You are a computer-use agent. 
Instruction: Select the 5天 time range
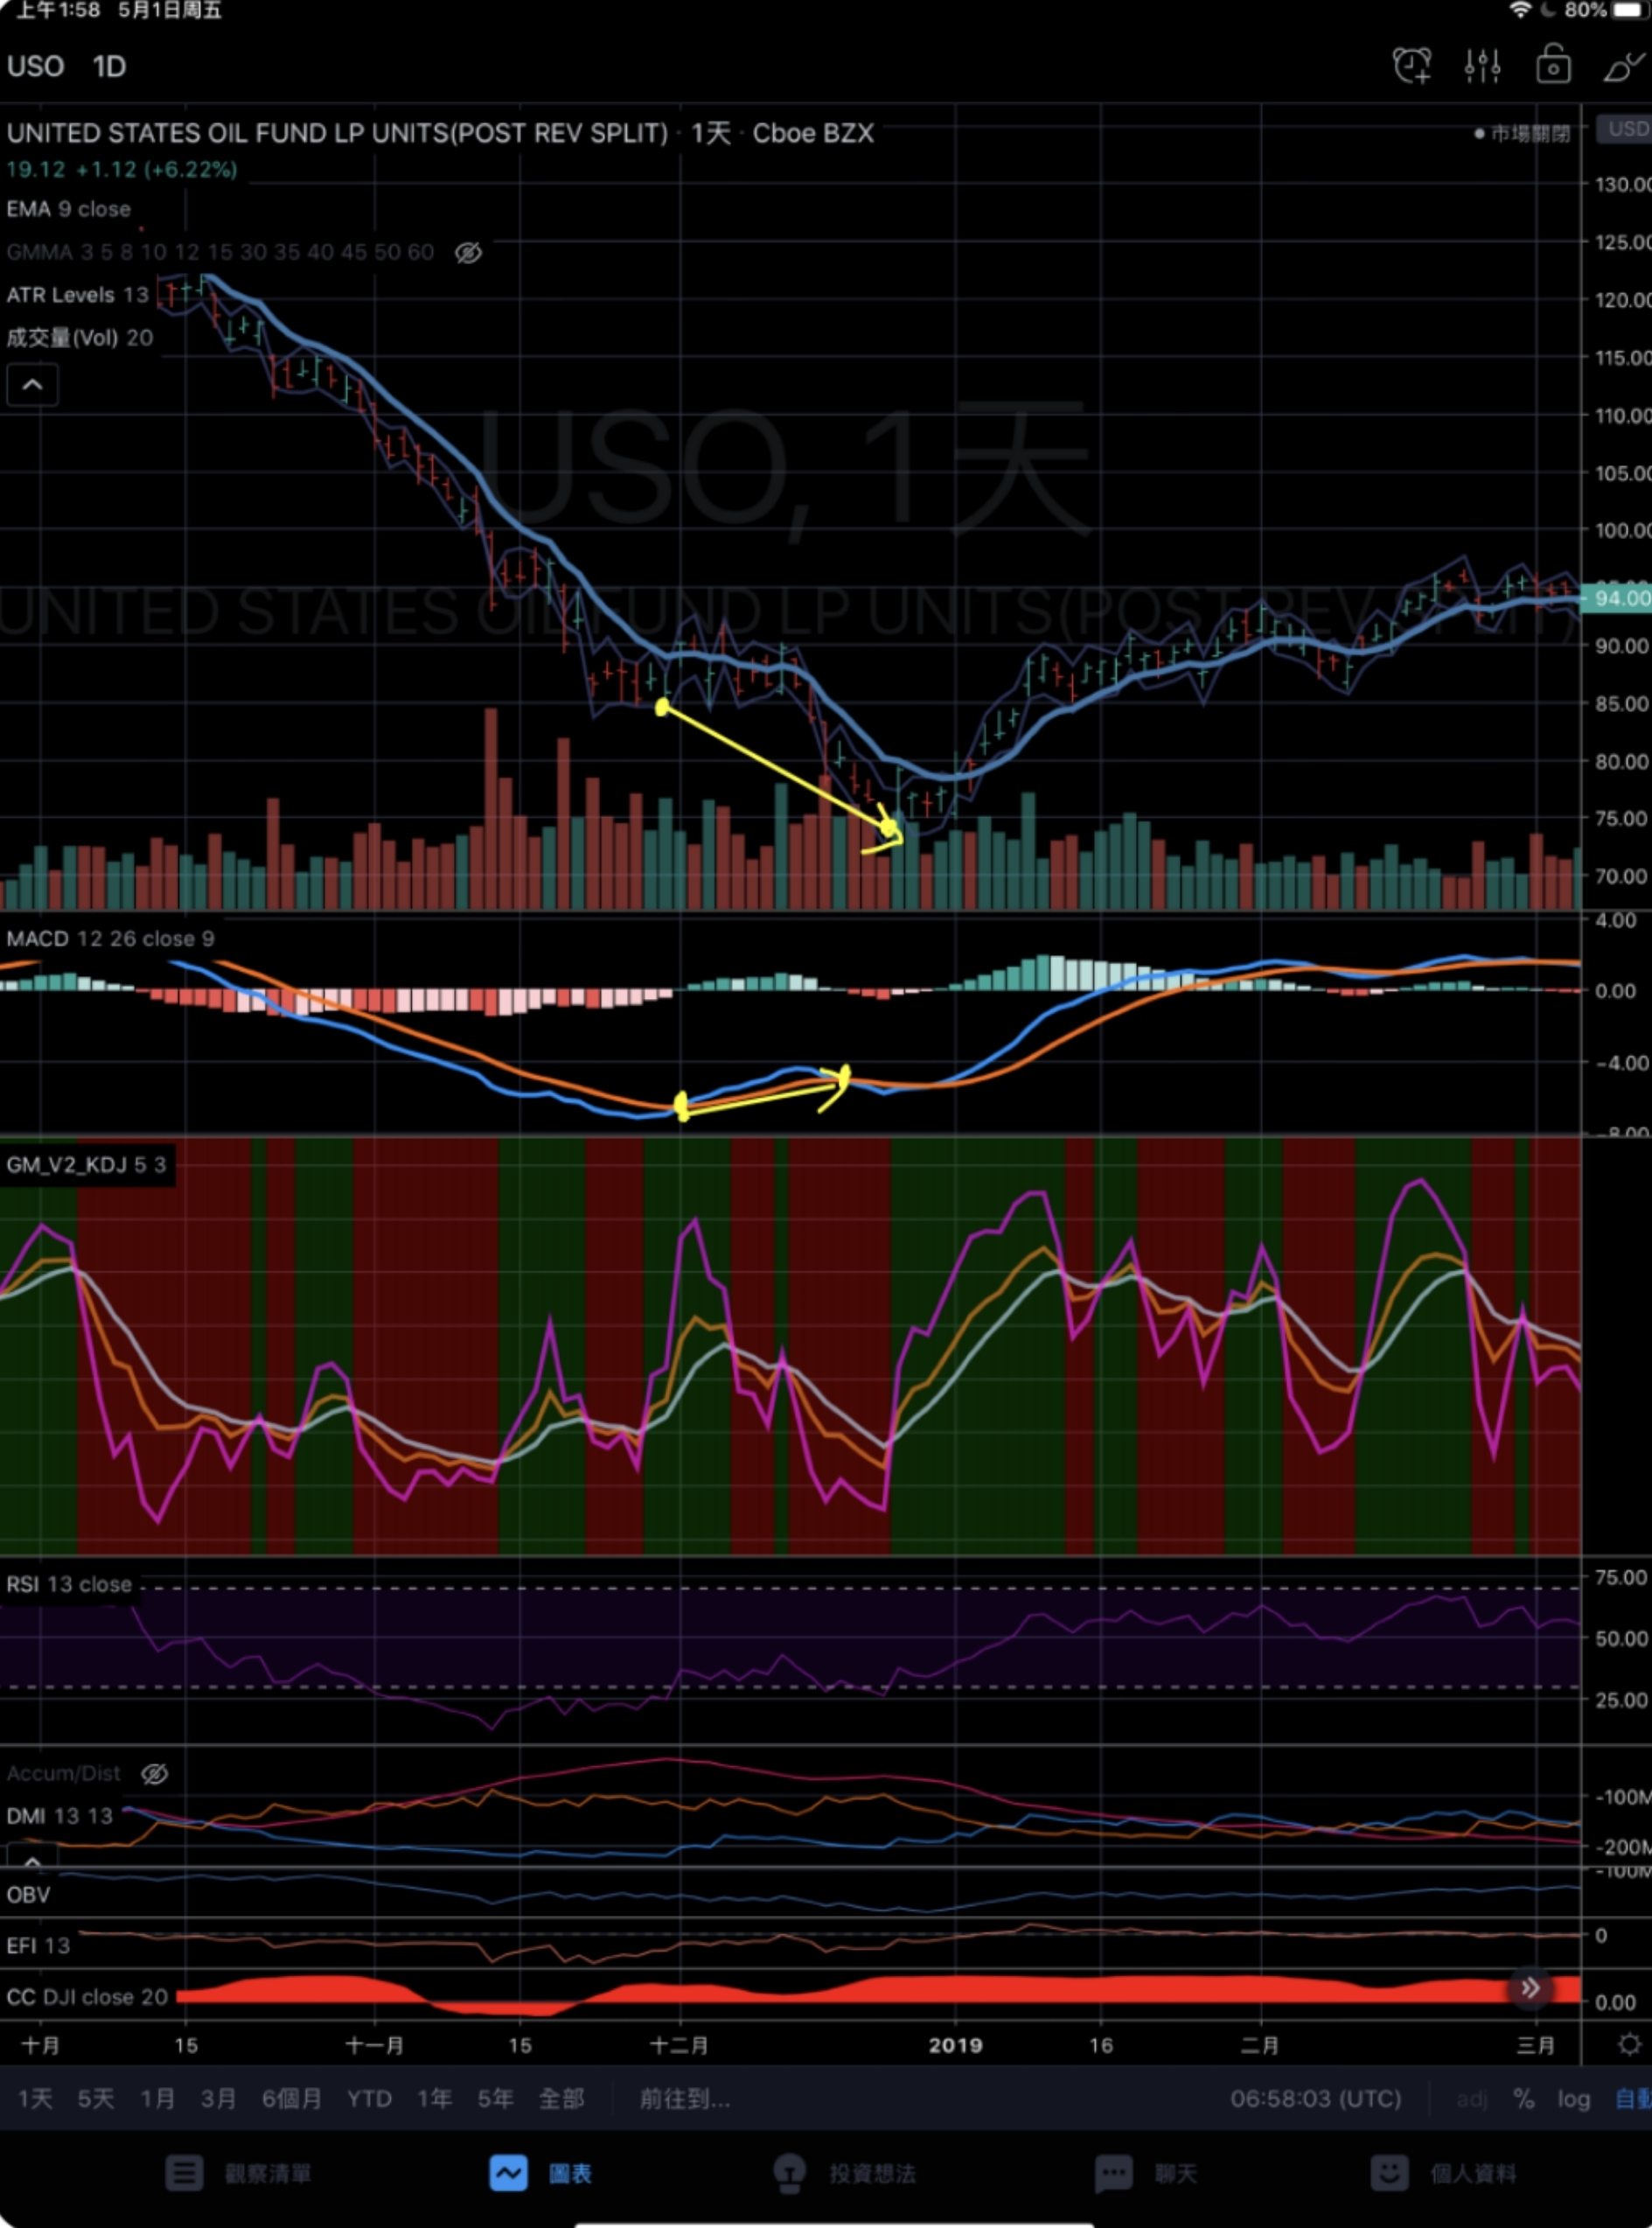coord(96,2098)
